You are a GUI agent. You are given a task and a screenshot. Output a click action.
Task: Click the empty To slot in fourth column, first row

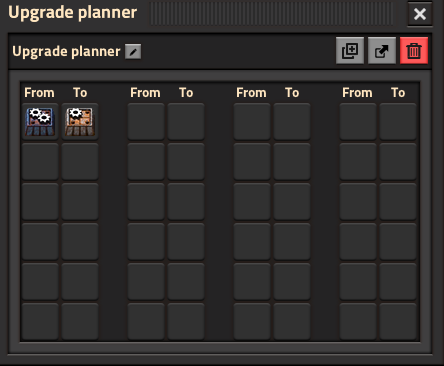click(398, 121)
